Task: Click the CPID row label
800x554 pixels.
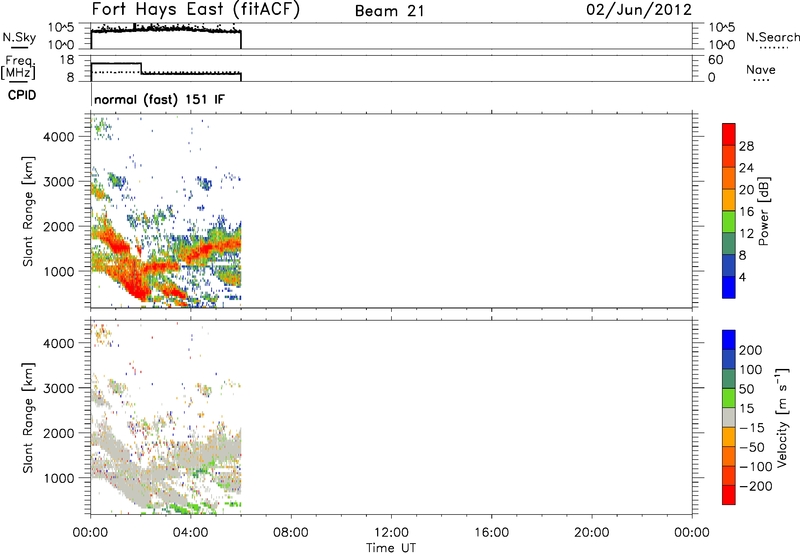Action: pos(22,95)
